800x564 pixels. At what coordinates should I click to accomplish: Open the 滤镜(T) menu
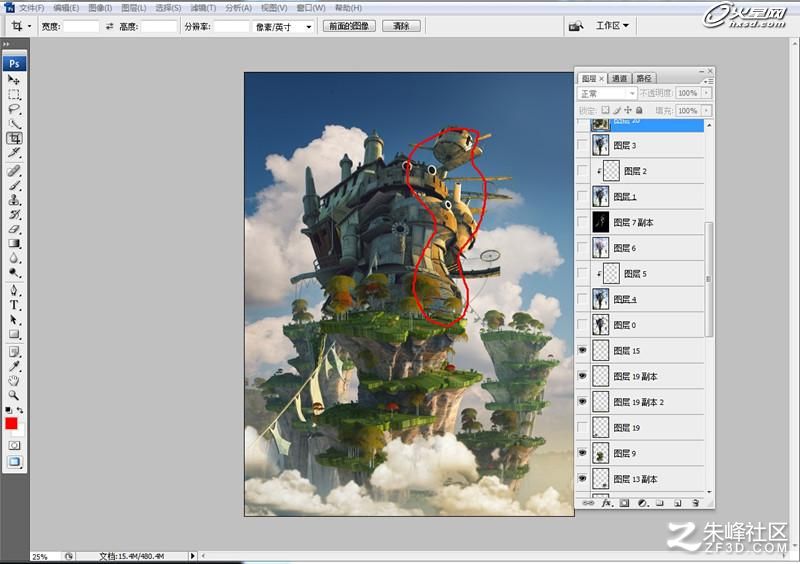pyautogui.click(x=203, y=8)
